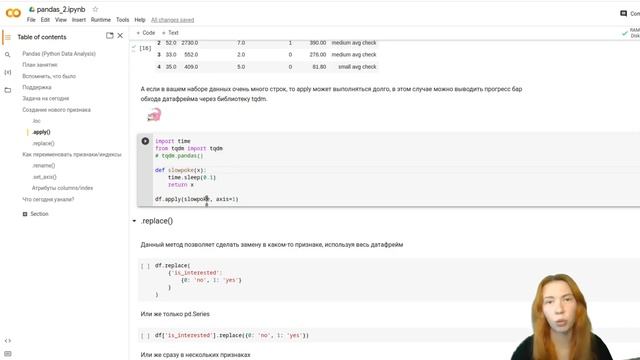The height and width of the screenshot is (360, 640).
Task: Jump to Атрибуты columns/index entry
Action: tap(62, 188)
